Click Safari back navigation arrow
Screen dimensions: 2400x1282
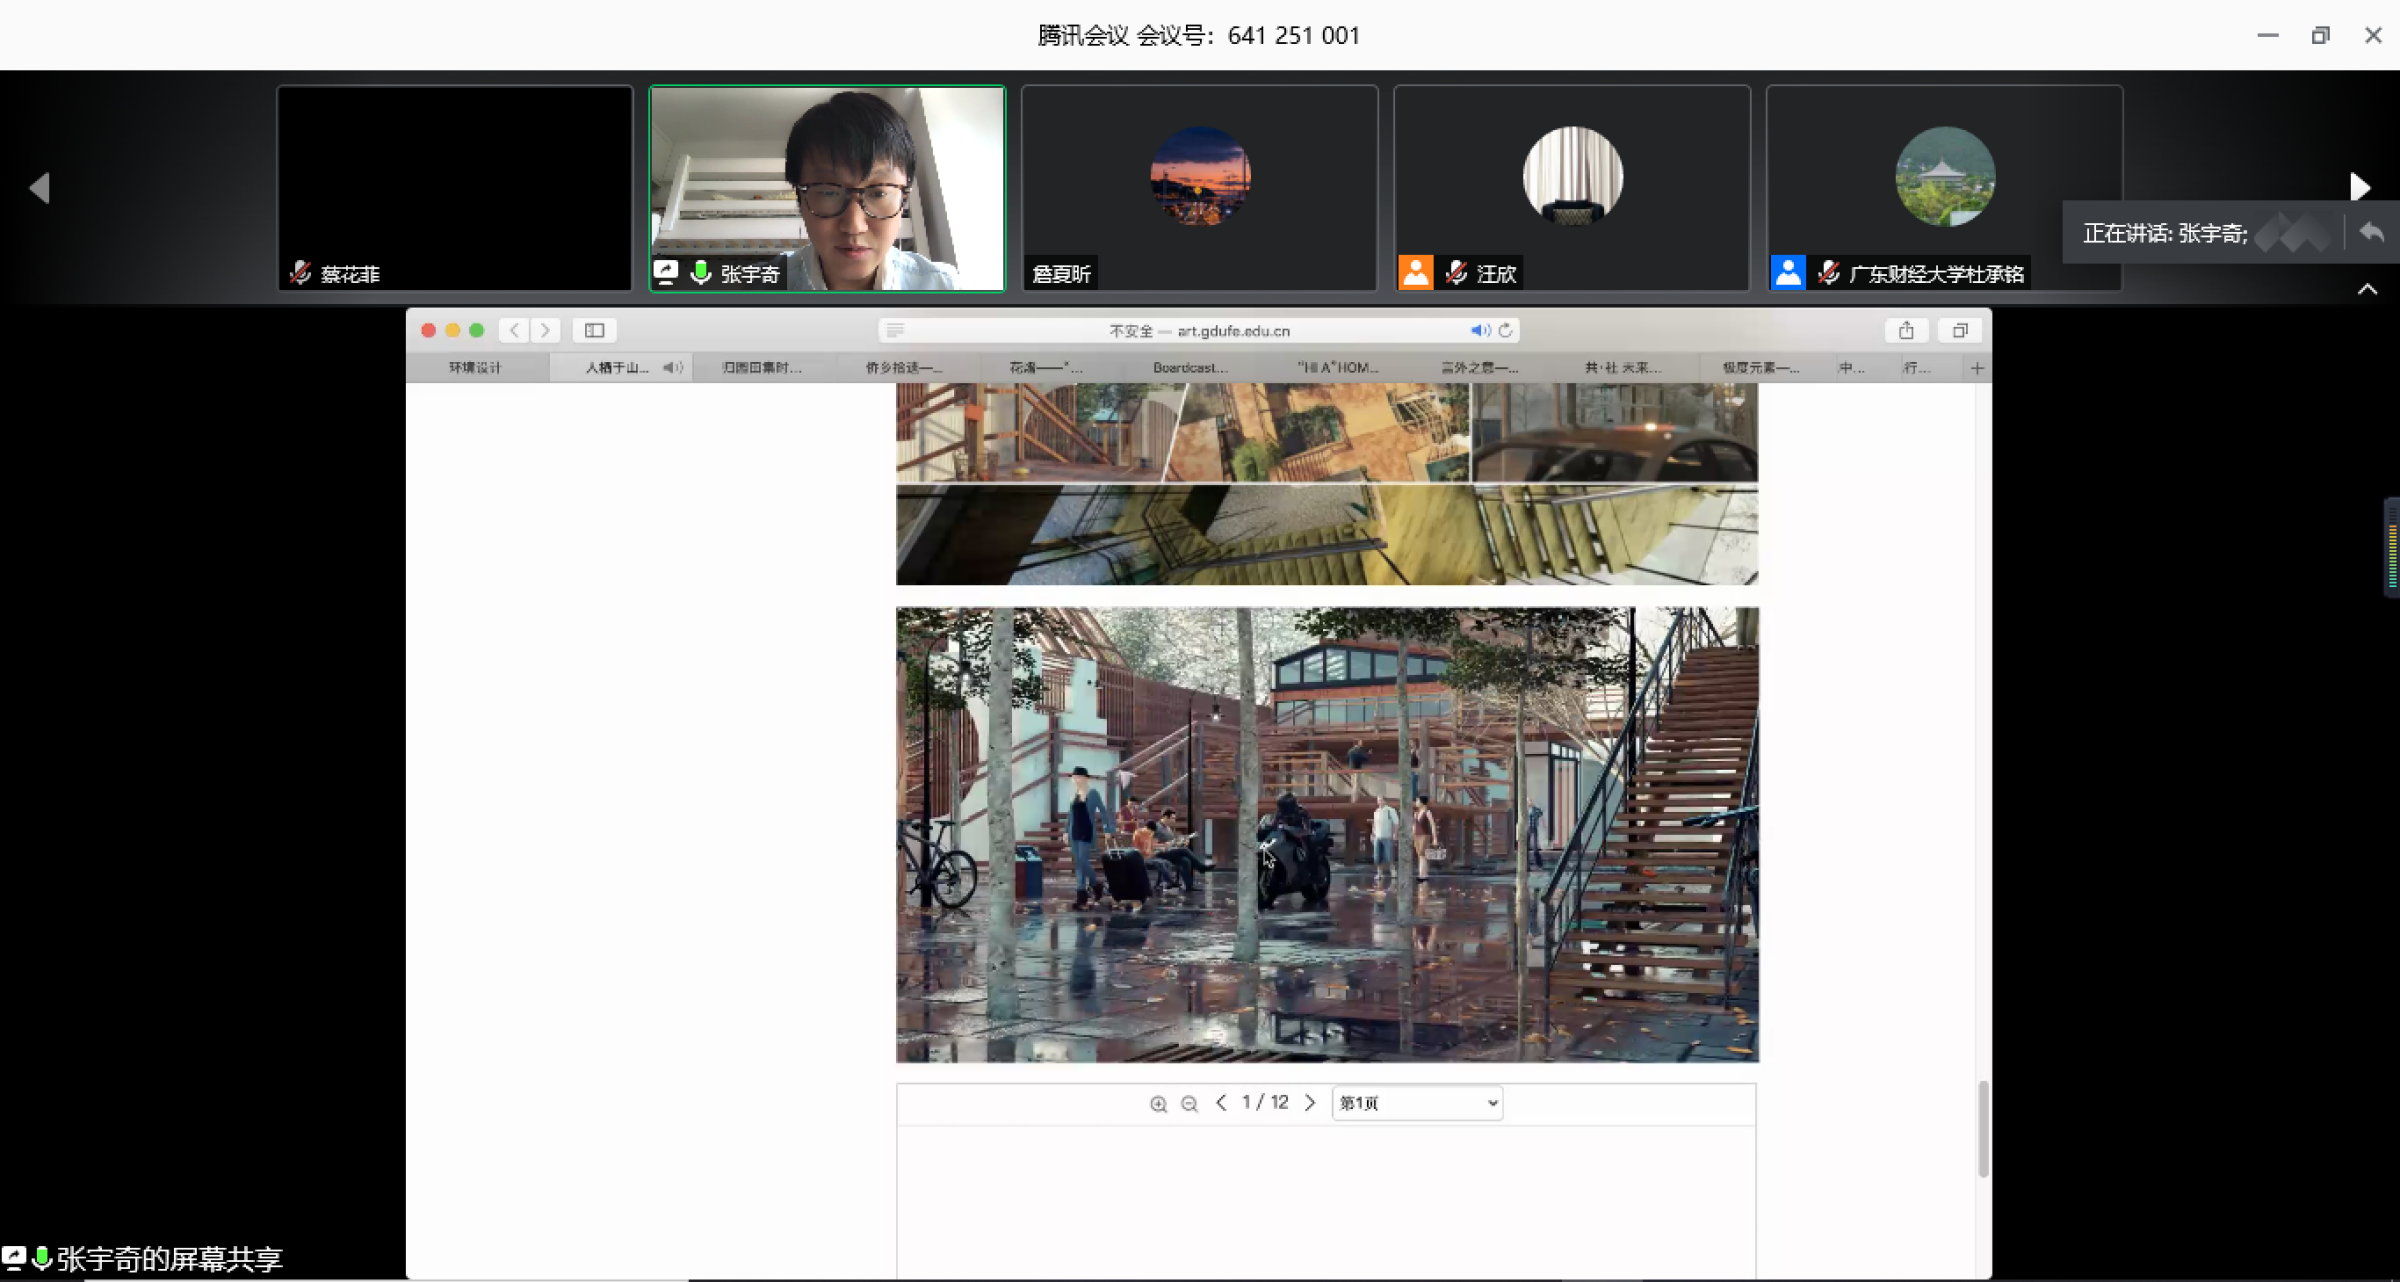click(x=514, y=330)
